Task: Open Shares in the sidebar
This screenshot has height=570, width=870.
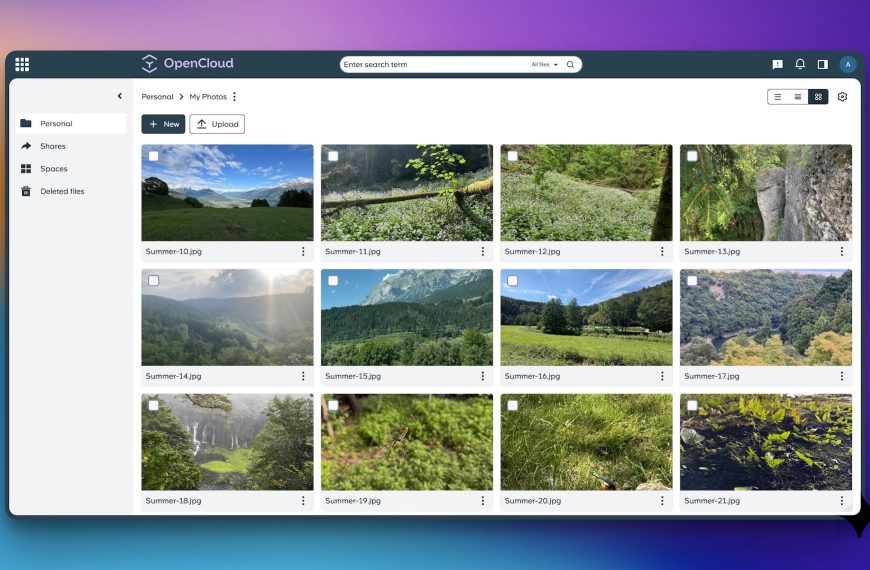Action: point(71,146)
